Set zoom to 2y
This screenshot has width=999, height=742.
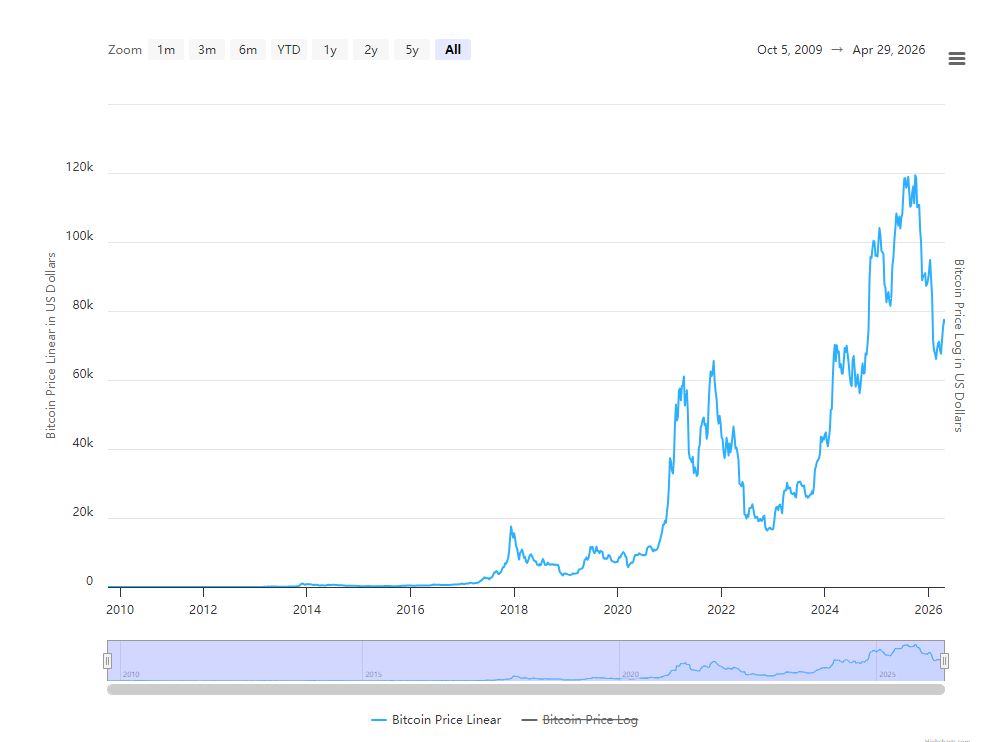point(371,50)
